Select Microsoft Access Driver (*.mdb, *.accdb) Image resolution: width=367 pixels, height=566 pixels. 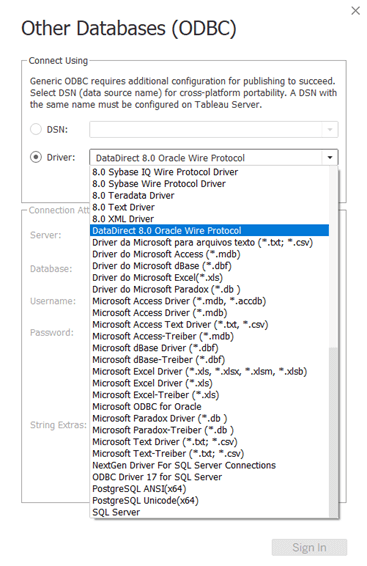pyautogui.click(x=209, y=301)
